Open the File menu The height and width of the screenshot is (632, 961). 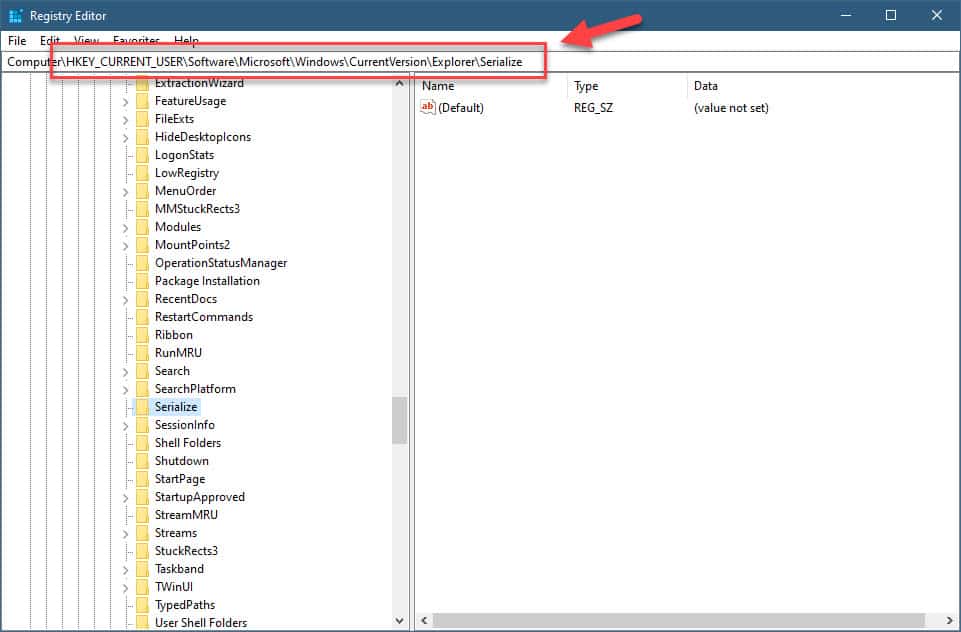click(17, 40)
